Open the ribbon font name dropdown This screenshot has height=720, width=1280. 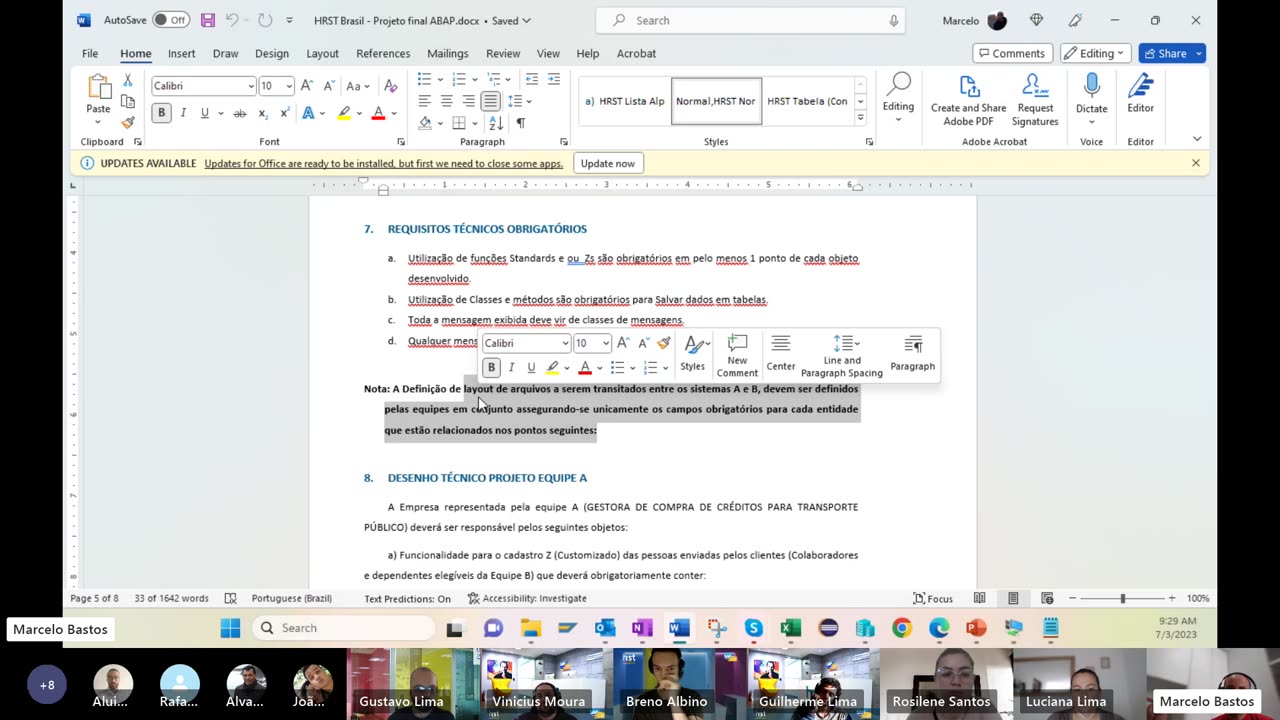[250, 86]
